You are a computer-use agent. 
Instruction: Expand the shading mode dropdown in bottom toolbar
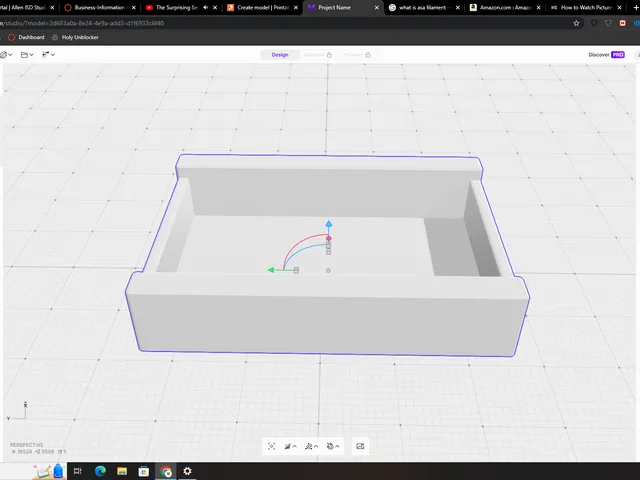[290, 446]
